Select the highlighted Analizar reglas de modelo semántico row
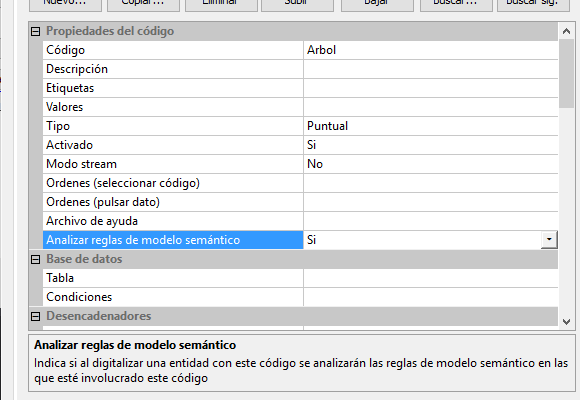 (173, 240)
